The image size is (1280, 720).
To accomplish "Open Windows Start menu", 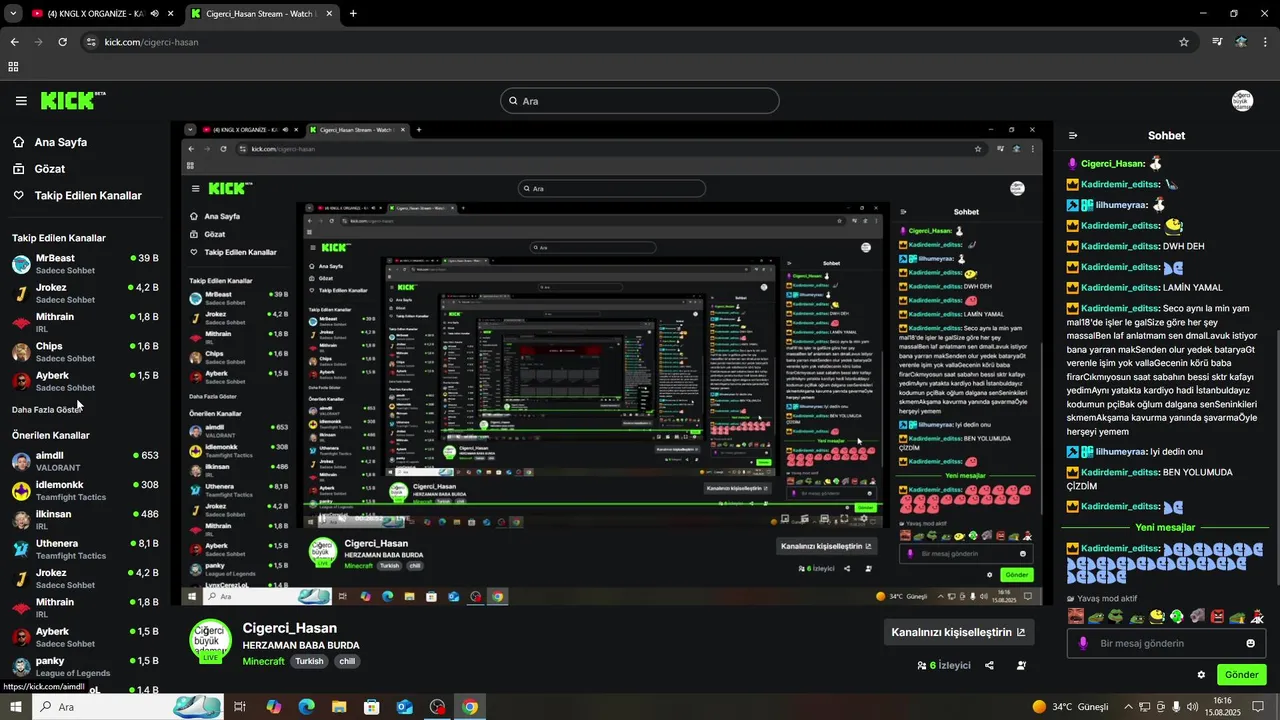I will click(x=15, y=707).
